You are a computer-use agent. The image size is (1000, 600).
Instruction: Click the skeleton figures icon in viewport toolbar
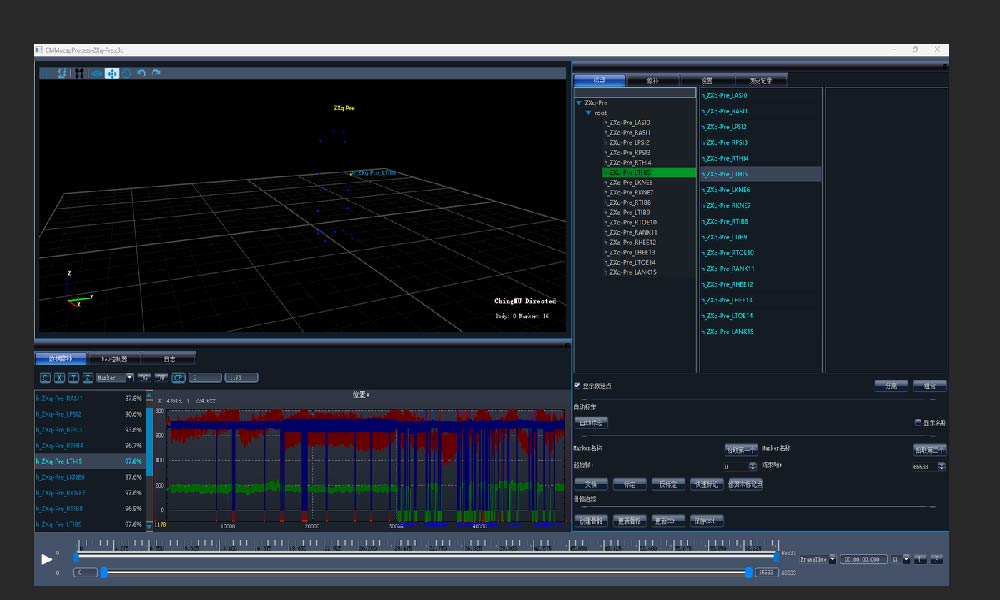[x=78, y=73]
